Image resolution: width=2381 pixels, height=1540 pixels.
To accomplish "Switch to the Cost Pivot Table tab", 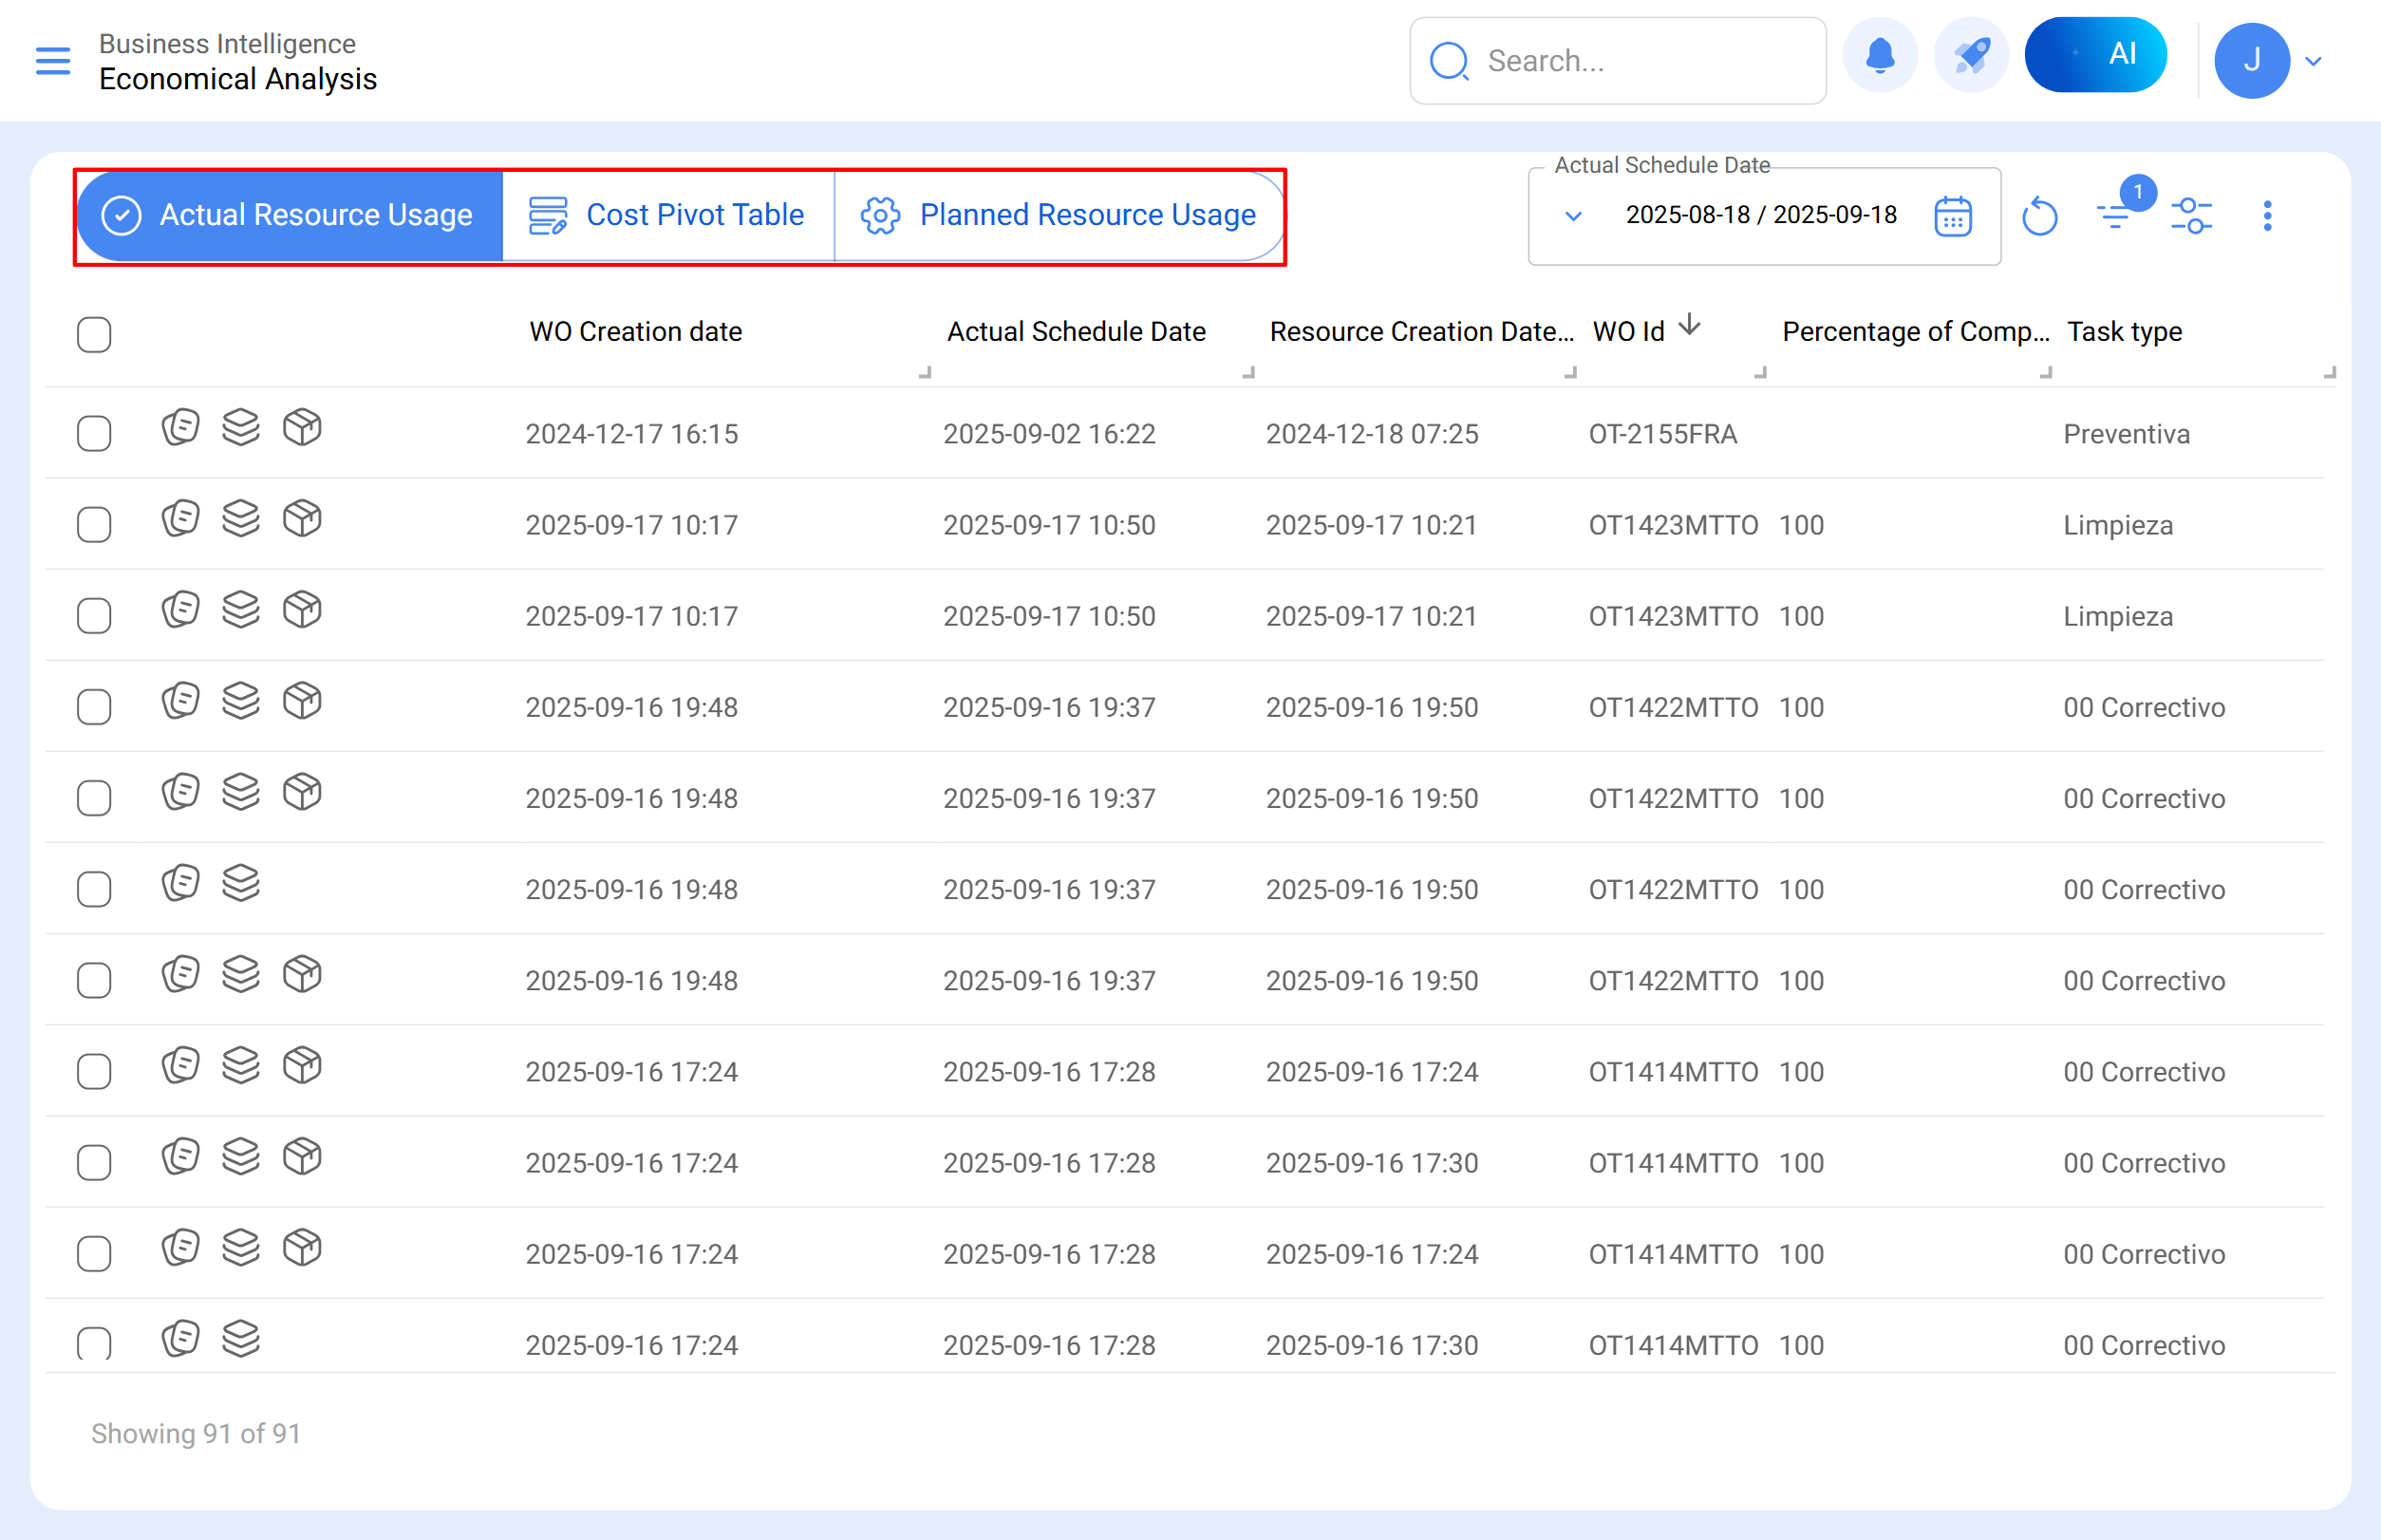I will [668, 216].
